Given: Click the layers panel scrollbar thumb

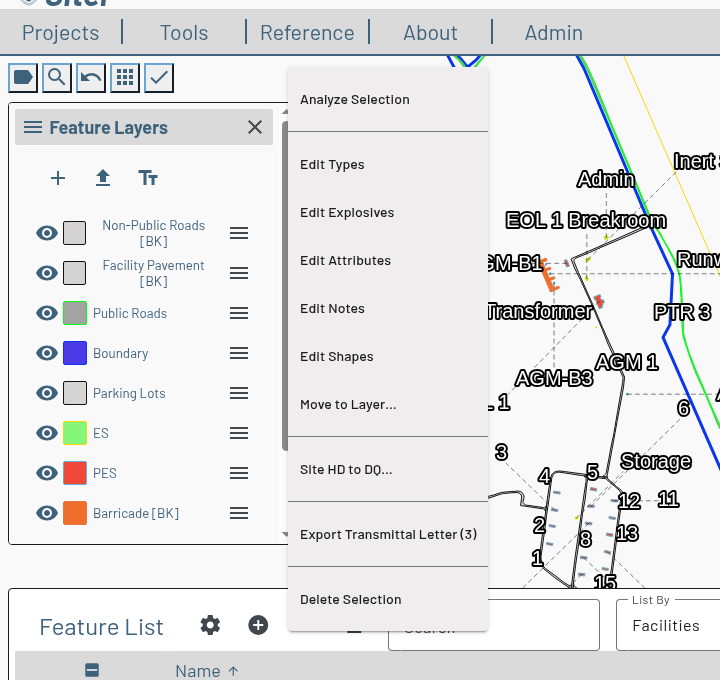Looking at the screenshot, I should coord(285,286).
